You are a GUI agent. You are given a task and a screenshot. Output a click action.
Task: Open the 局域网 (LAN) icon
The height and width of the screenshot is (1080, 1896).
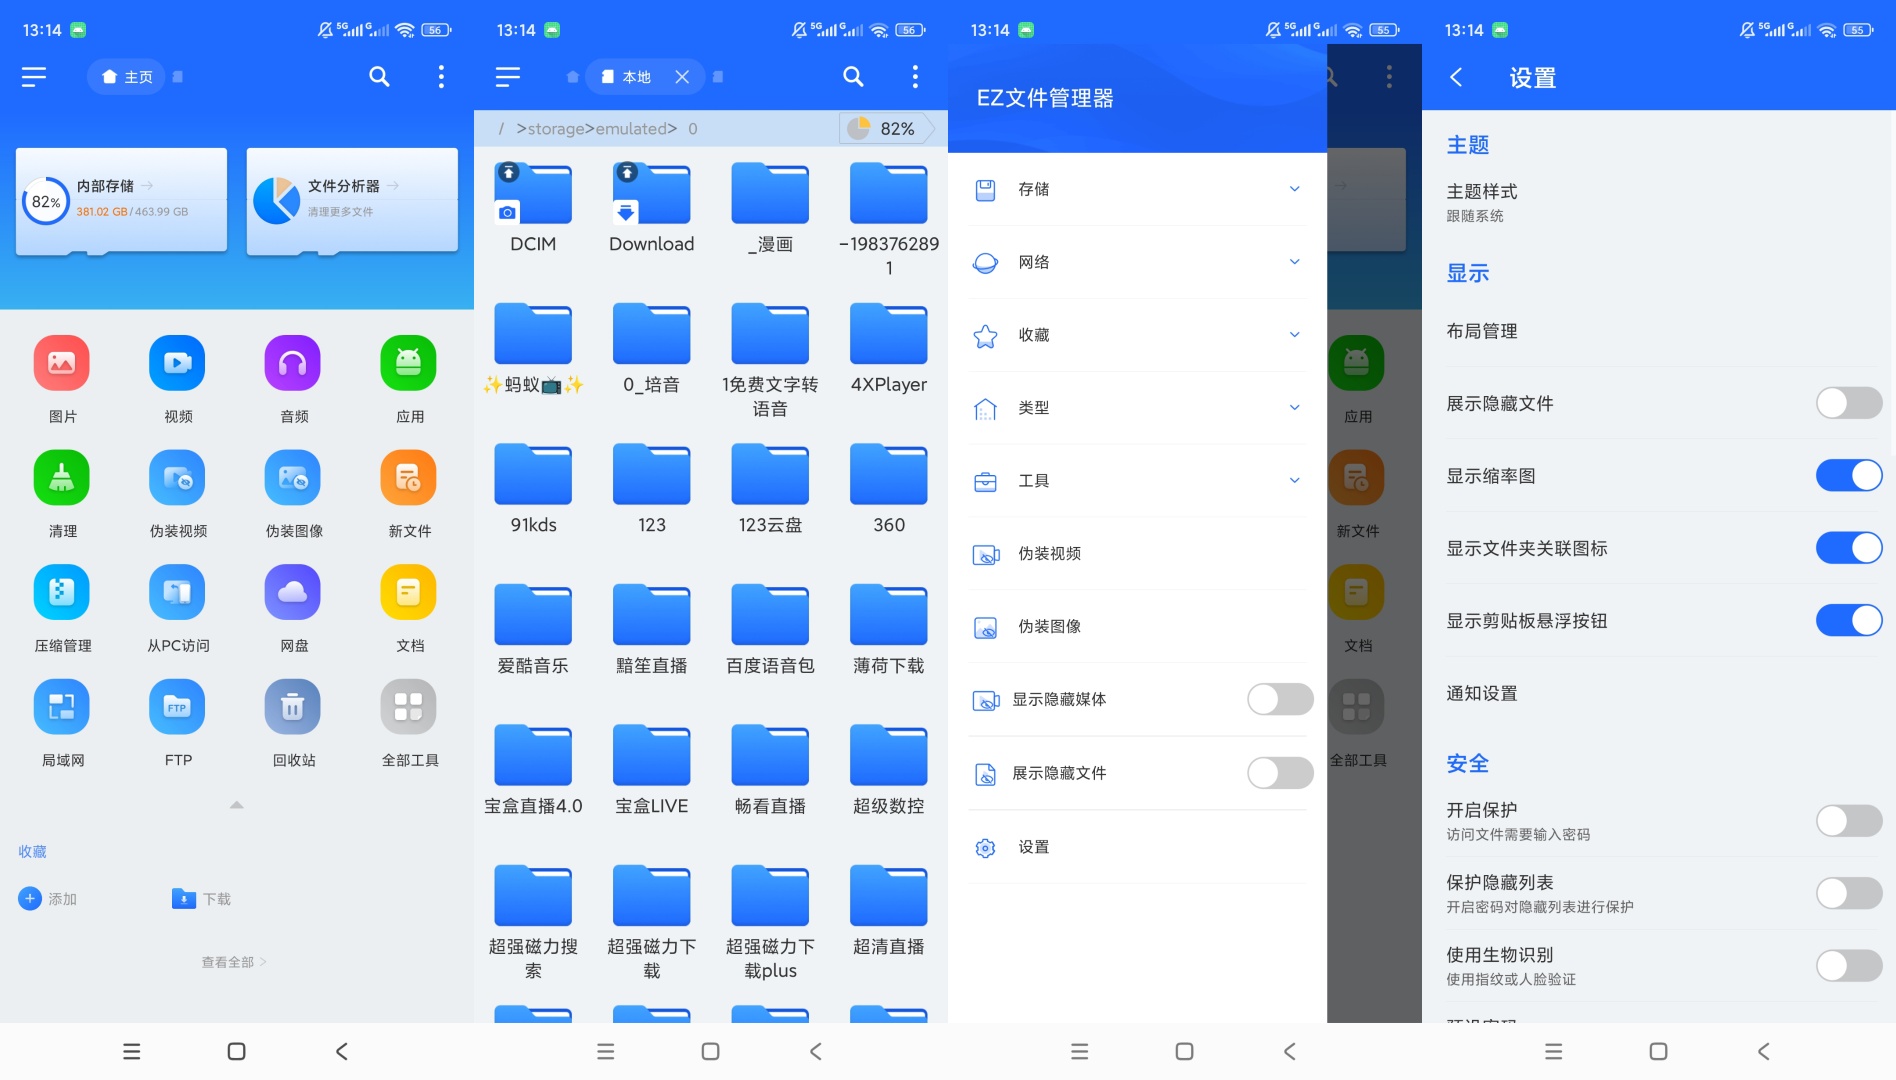point(62,707)
